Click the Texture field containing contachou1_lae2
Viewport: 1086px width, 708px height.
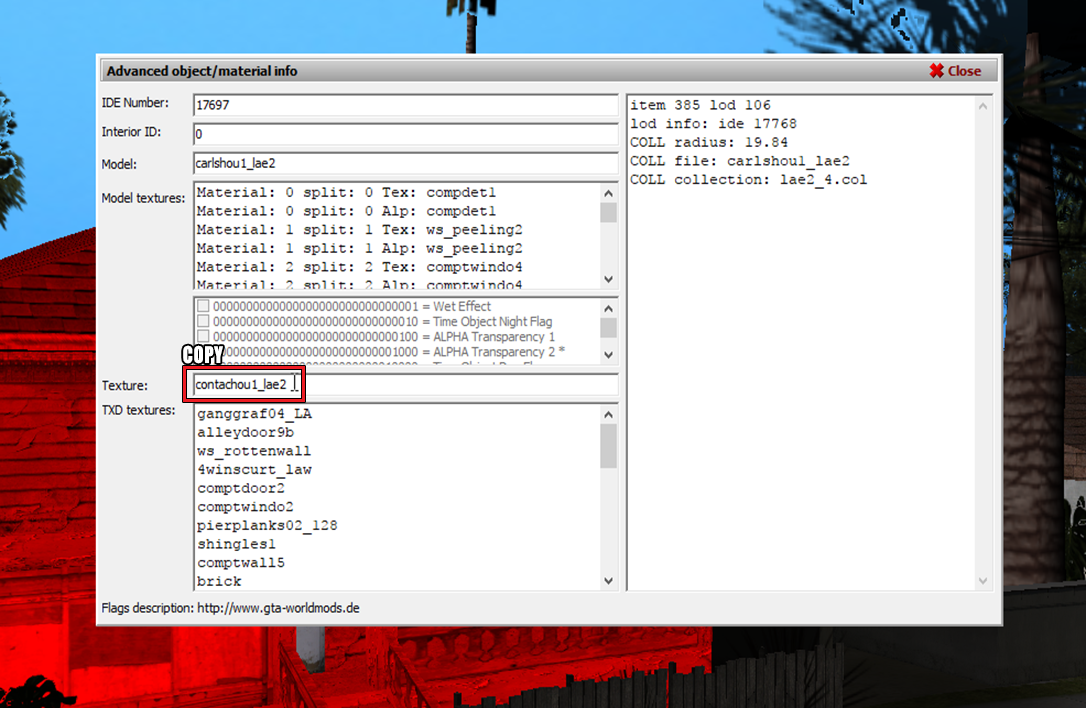pos(405,384)
